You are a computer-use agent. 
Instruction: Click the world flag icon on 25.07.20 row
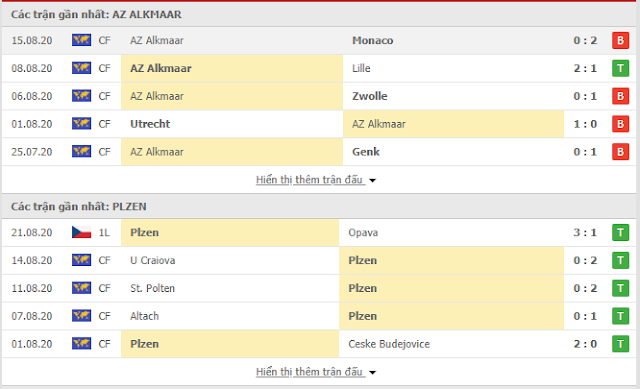click(81, 151)
